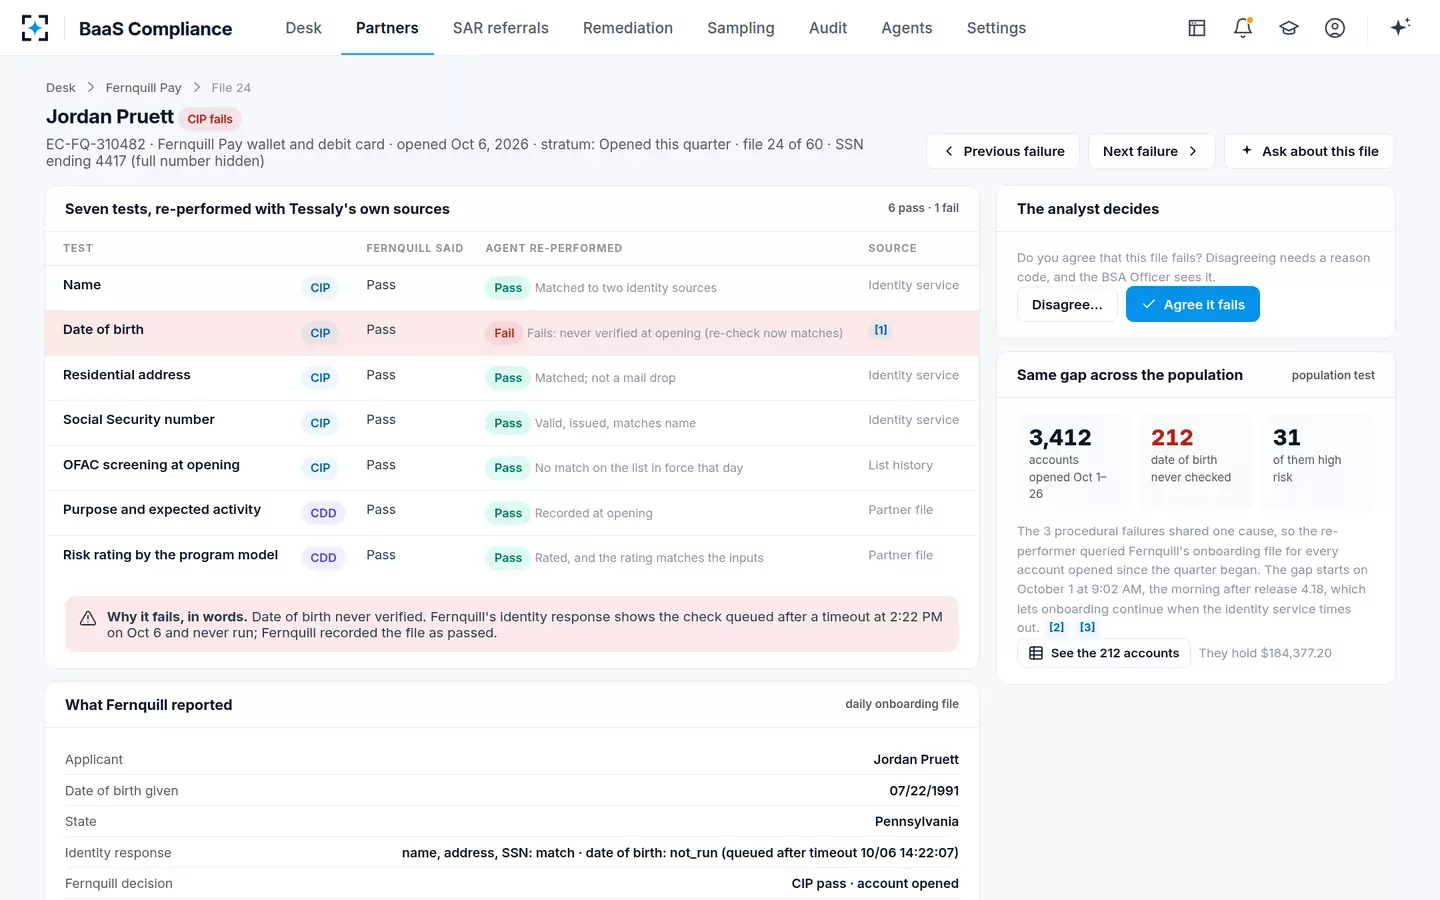
Task: Open the Audit tab
Action: pyautogui.click(x=828, y=28)
